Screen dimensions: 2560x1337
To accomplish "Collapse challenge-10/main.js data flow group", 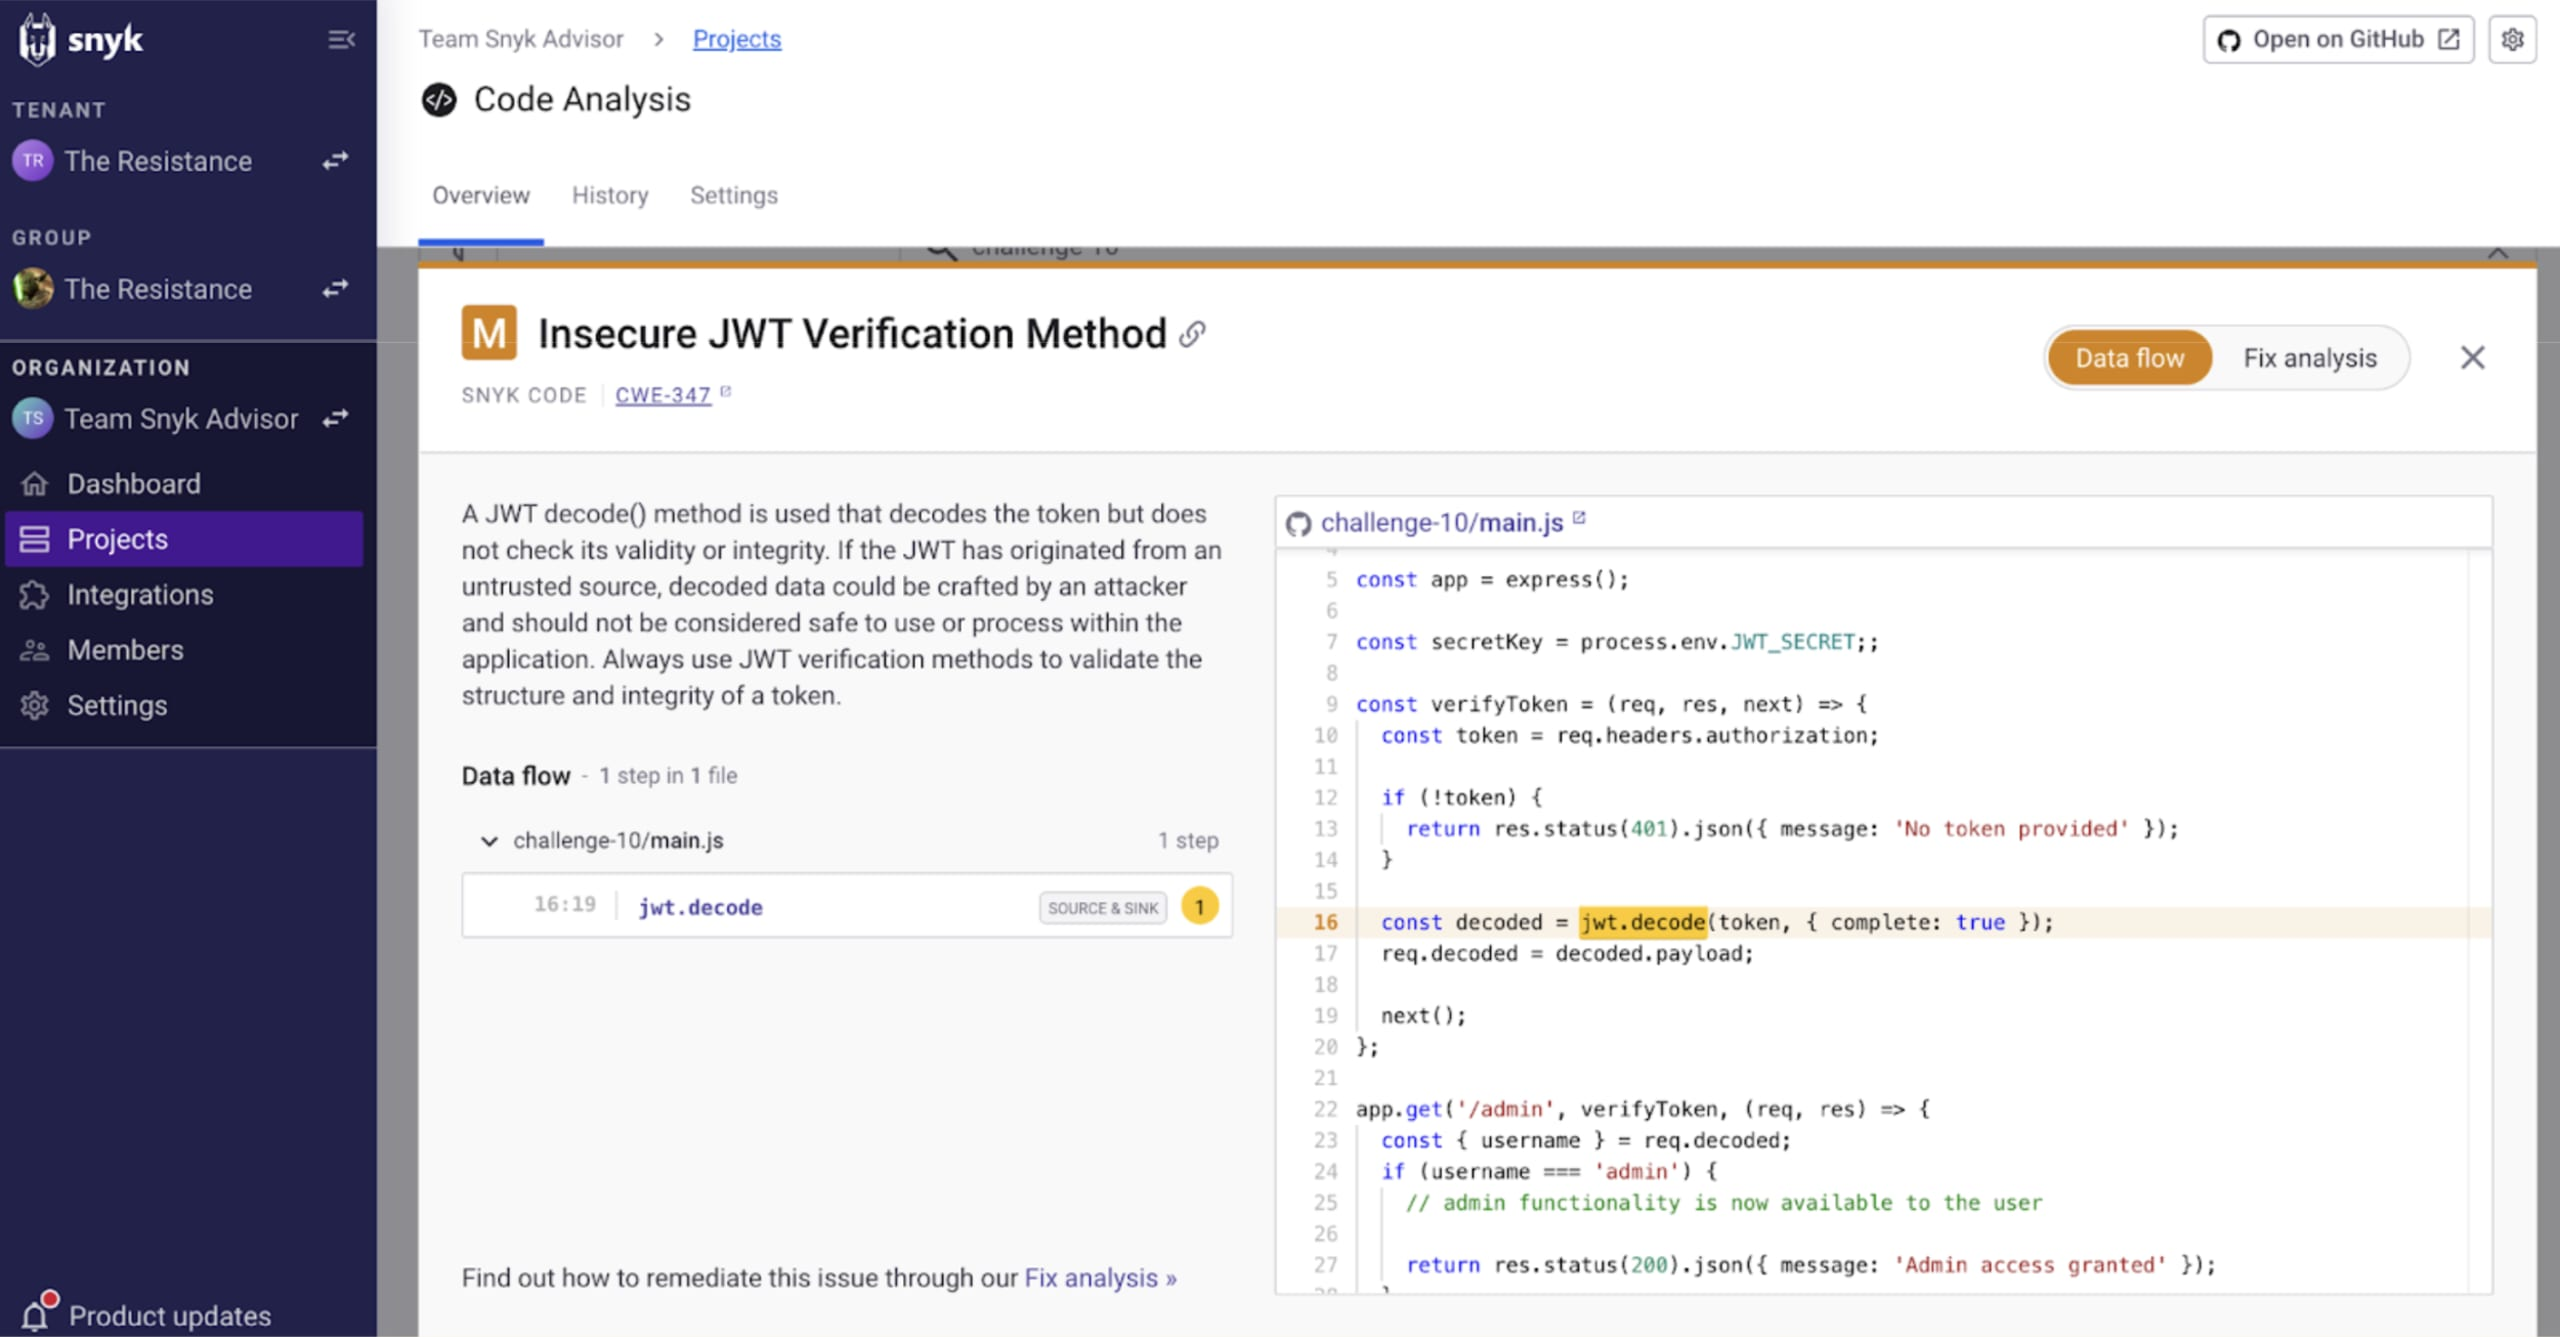I will (x=489, y=841).
